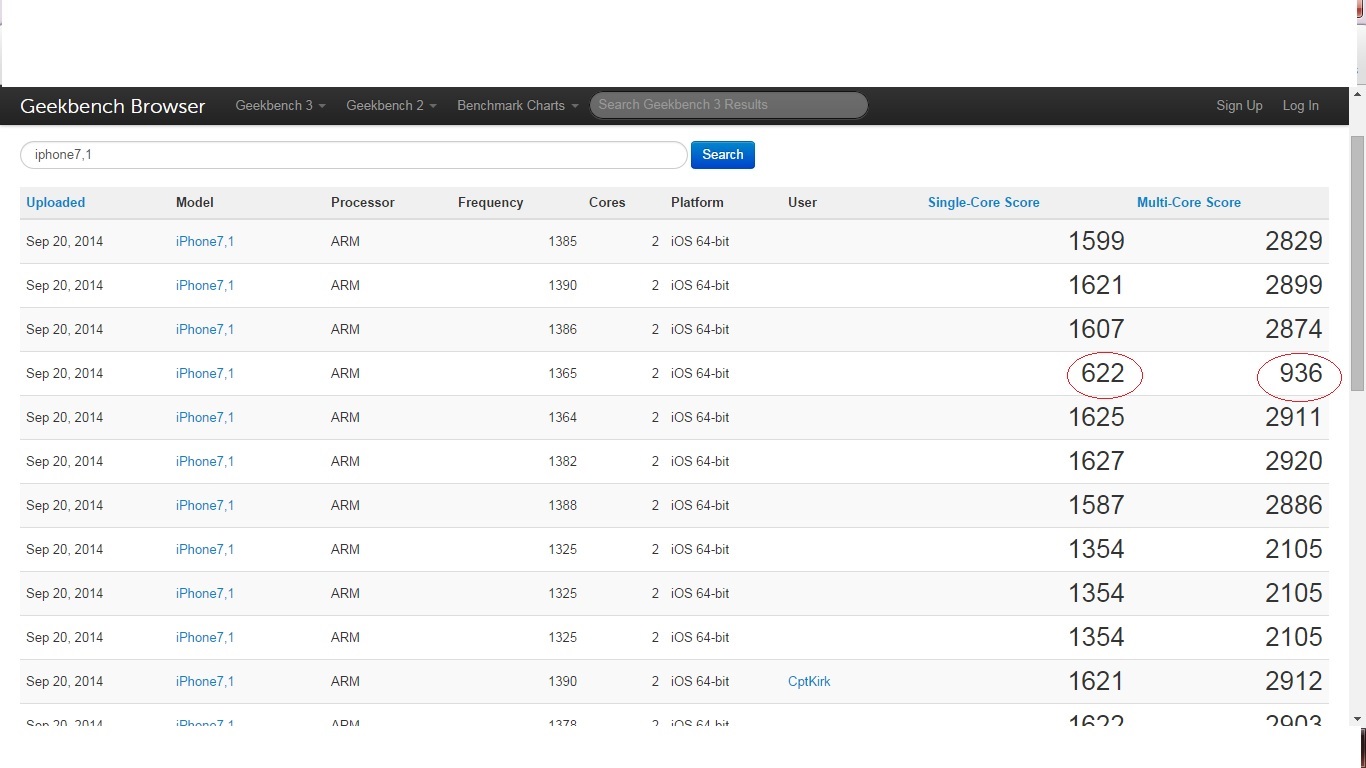The width and height of the screenshot is (1366, 768).
Task: Click the frequency value 1365
Action: tap(562, 373)
